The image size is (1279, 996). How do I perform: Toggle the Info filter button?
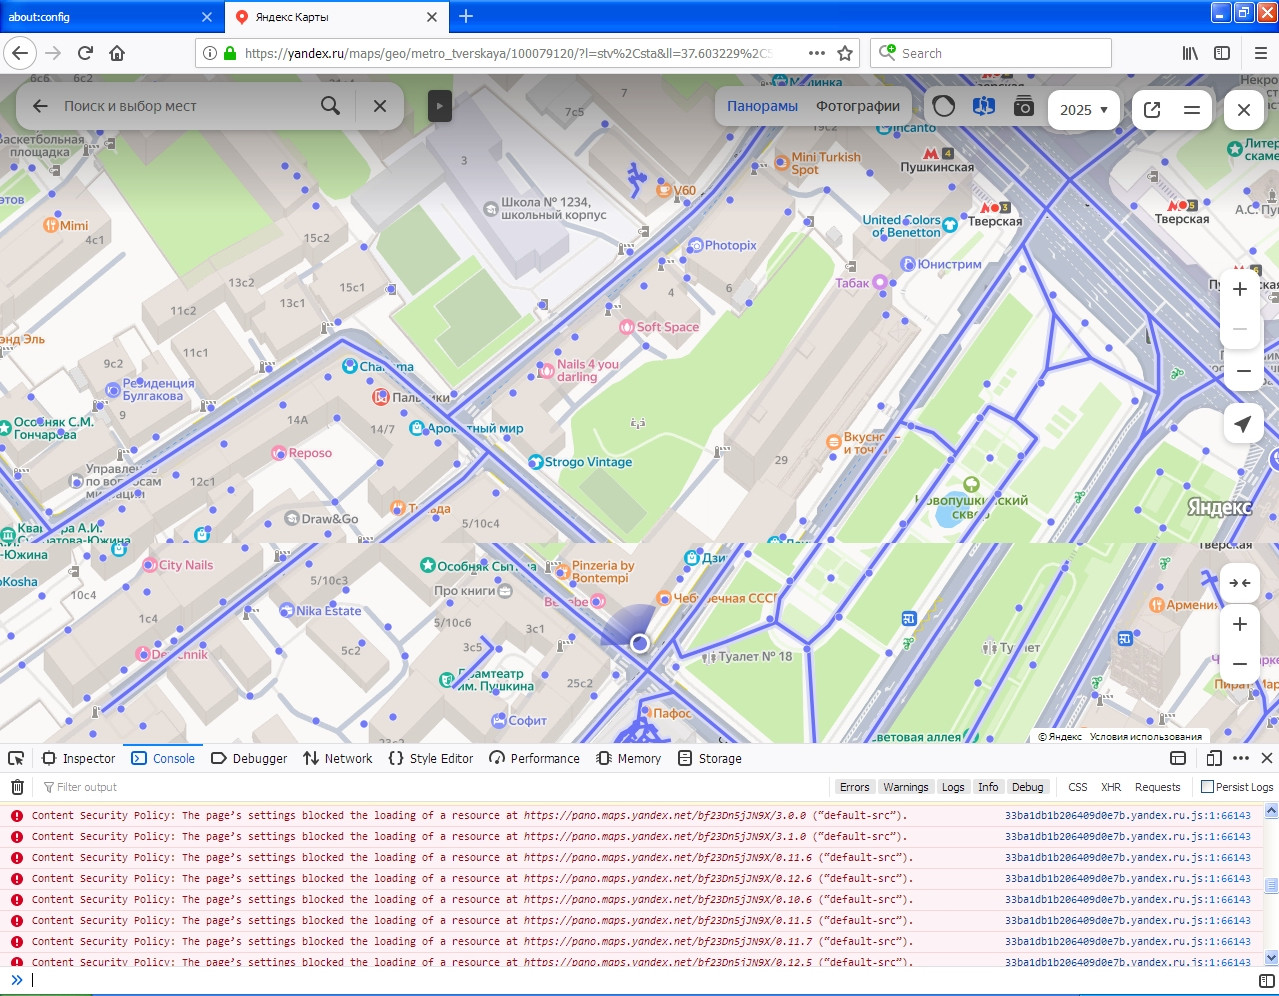tap(988, 787)
